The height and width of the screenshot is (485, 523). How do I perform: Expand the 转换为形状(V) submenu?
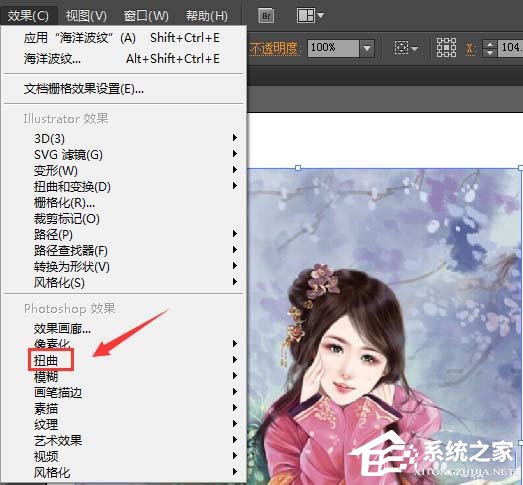122,267
